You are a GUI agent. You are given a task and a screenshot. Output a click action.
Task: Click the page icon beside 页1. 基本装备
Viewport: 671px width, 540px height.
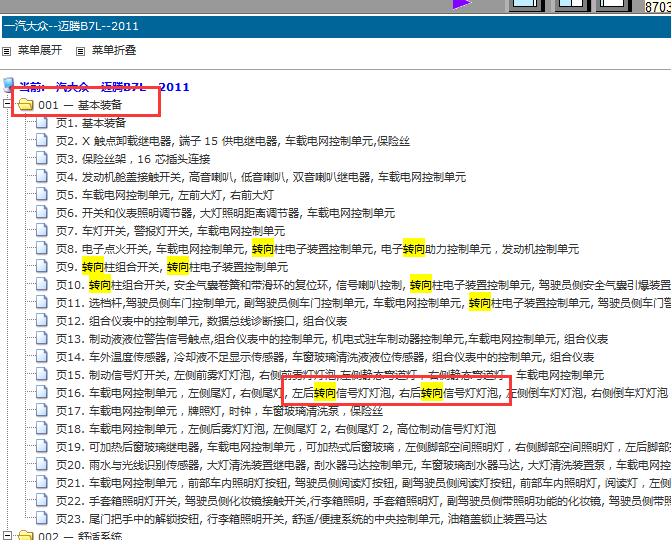coord(42,123)
